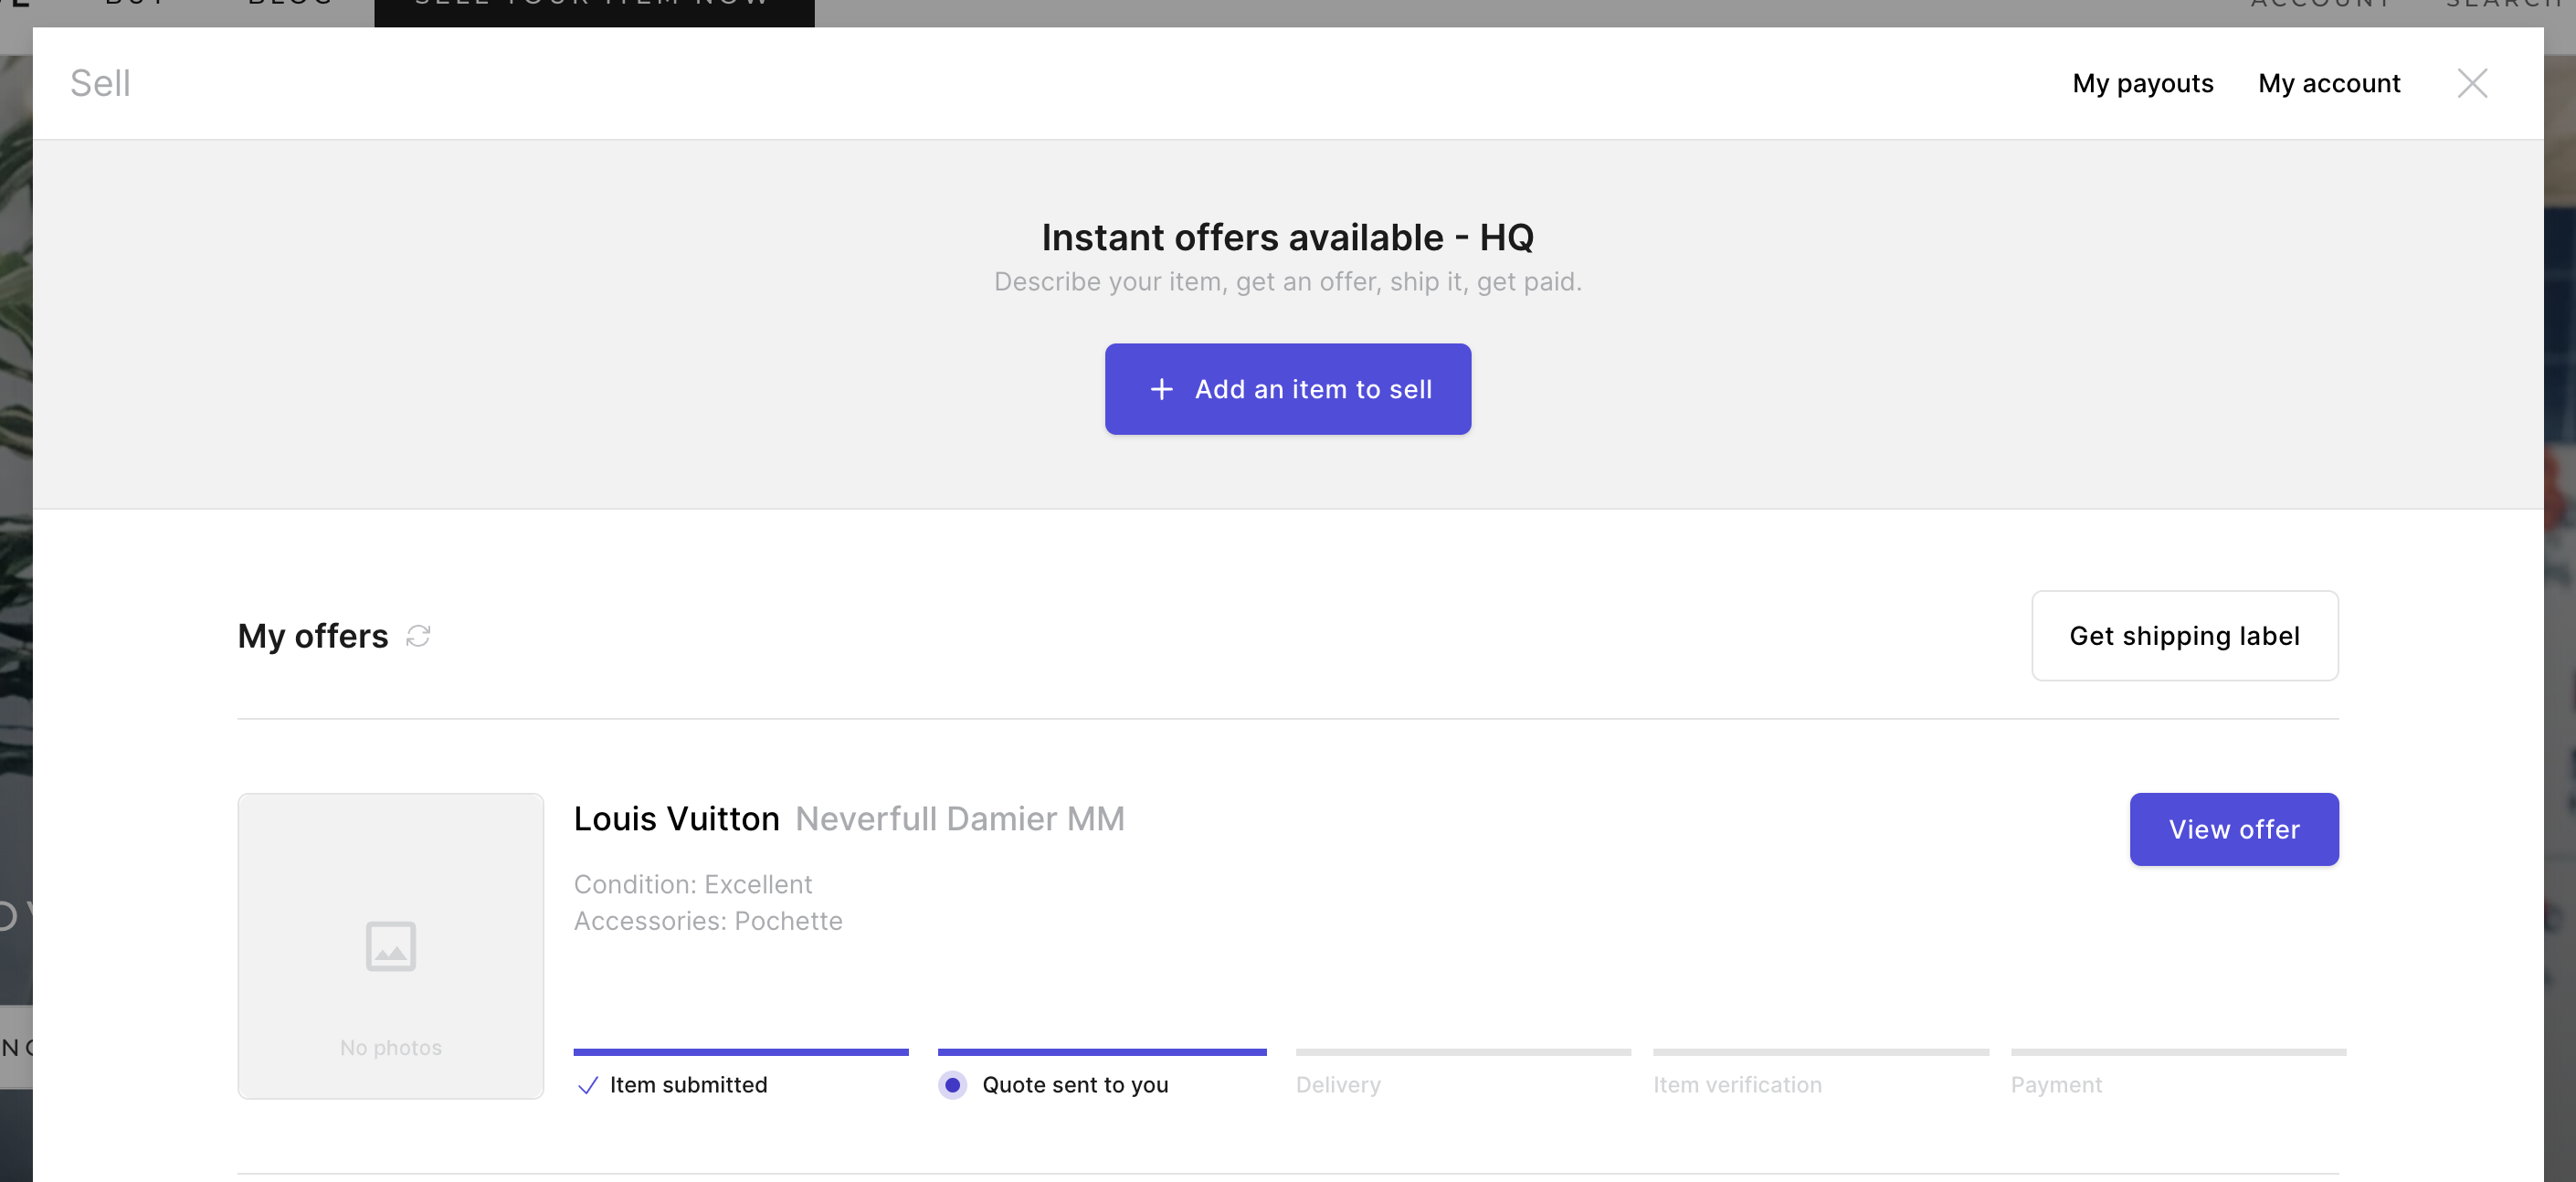Click the Payment progress step
The width and height of the screenshot is (2576, 1182).
[x=2178, y=1073]
